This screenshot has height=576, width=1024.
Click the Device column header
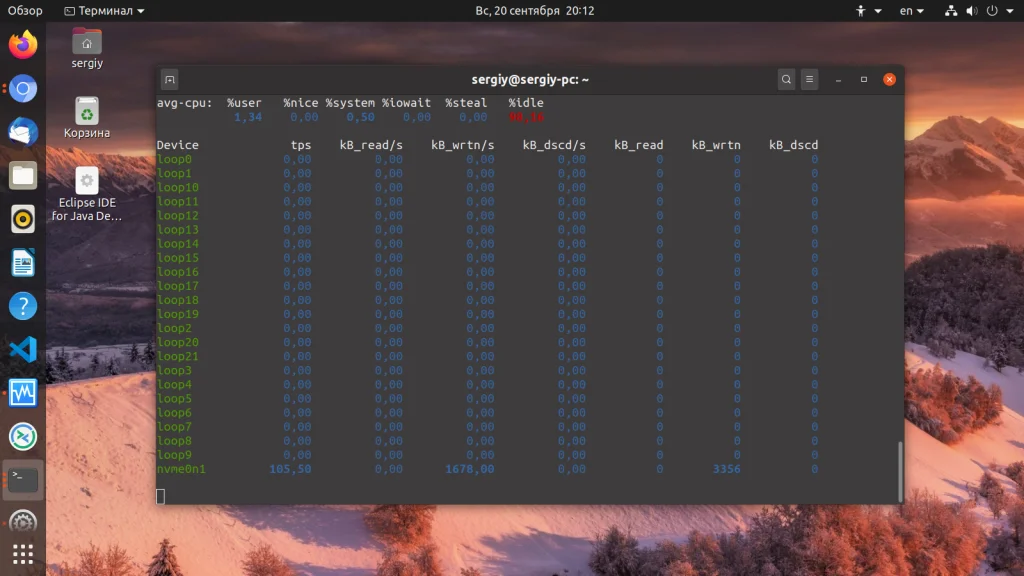click(178, 145)
